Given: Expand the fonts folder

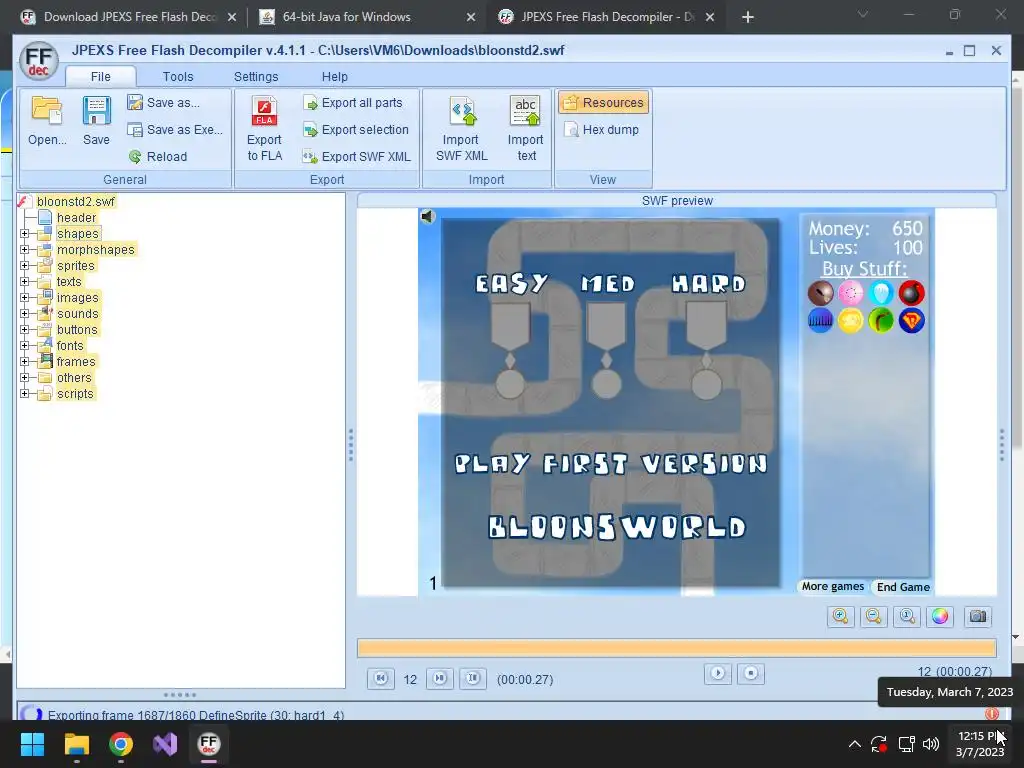Looking at the screenshot, I should pyautogui.click(x=24, y=345).
